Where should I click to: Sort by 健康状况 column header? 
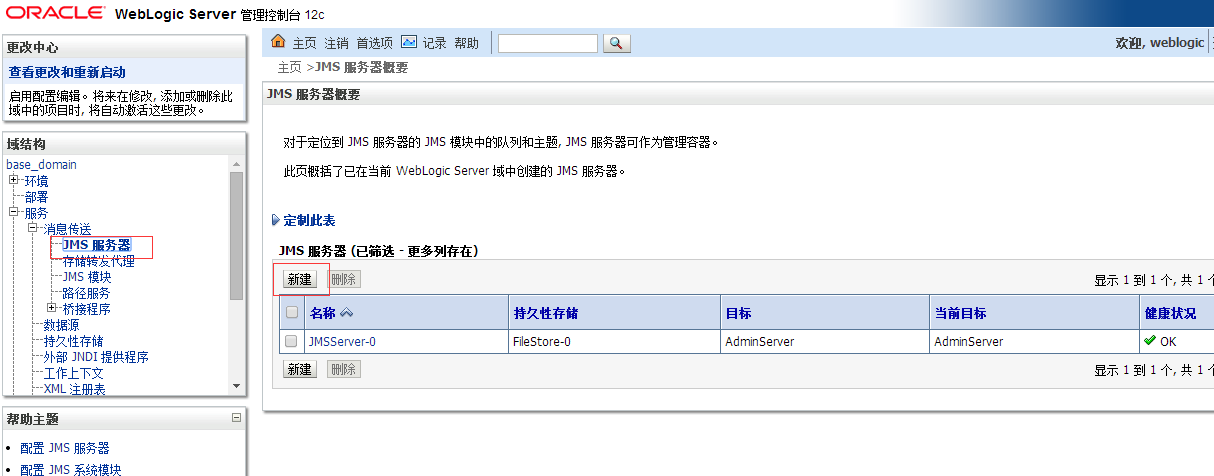click(1170, 313)
